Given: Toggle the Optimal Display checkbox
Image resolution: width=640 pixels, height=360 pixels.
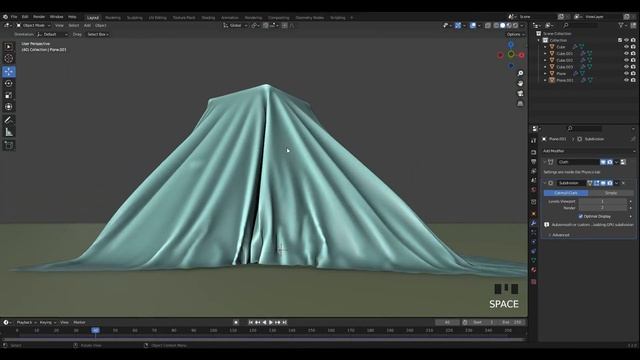Looking at the screenshot, I should [x=580, y=216].
